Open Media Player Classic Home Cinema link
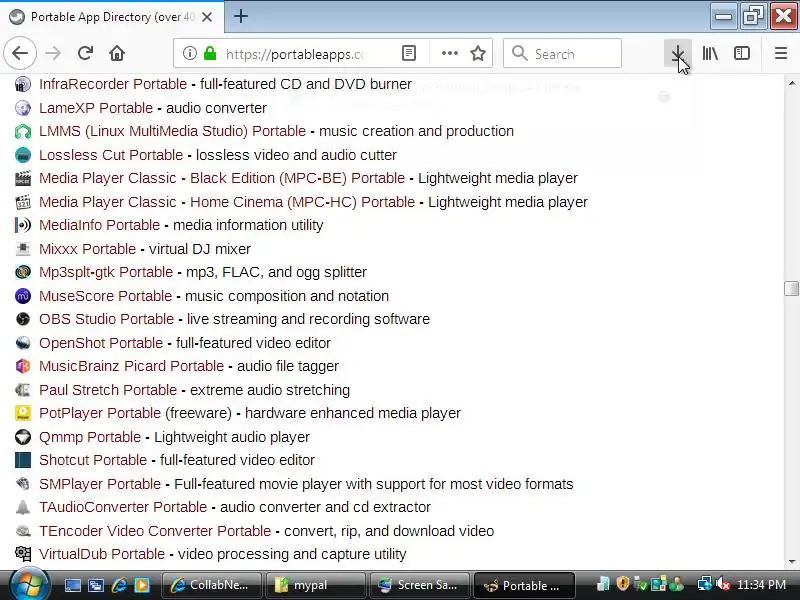This screenshot has height=600, width=800. (x=227, y=202)
